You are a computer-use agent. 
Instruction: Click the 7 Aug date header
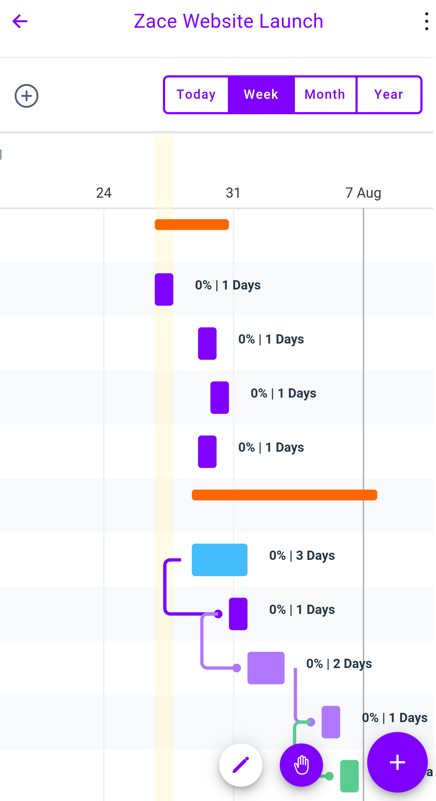point(363,193)
